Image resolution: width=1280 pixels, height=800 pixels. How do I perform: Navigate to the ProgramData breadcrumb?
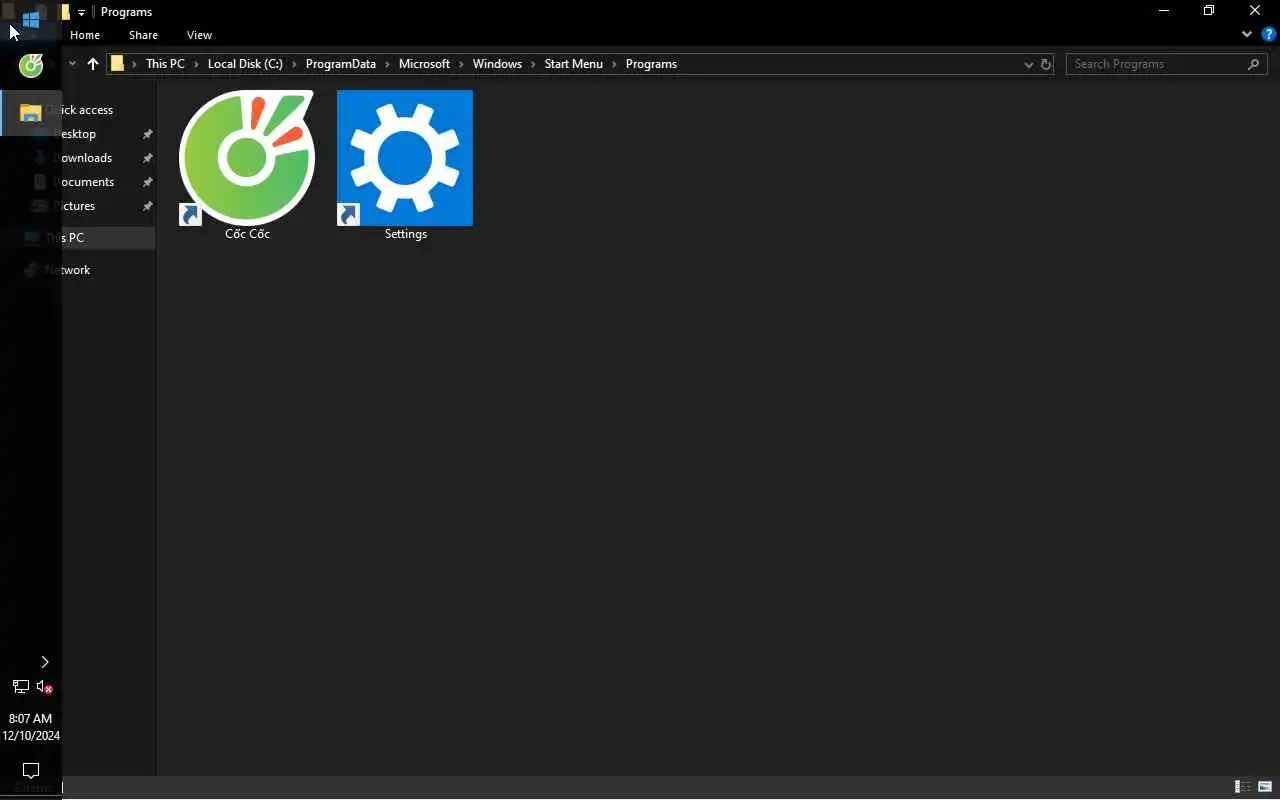341,64
